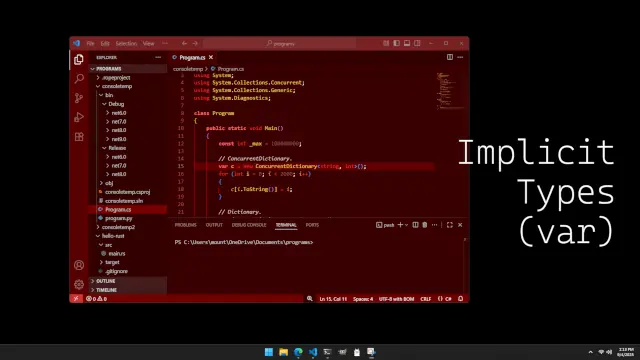Click the UTF-8 with BOM encoding button

(396, 299)
